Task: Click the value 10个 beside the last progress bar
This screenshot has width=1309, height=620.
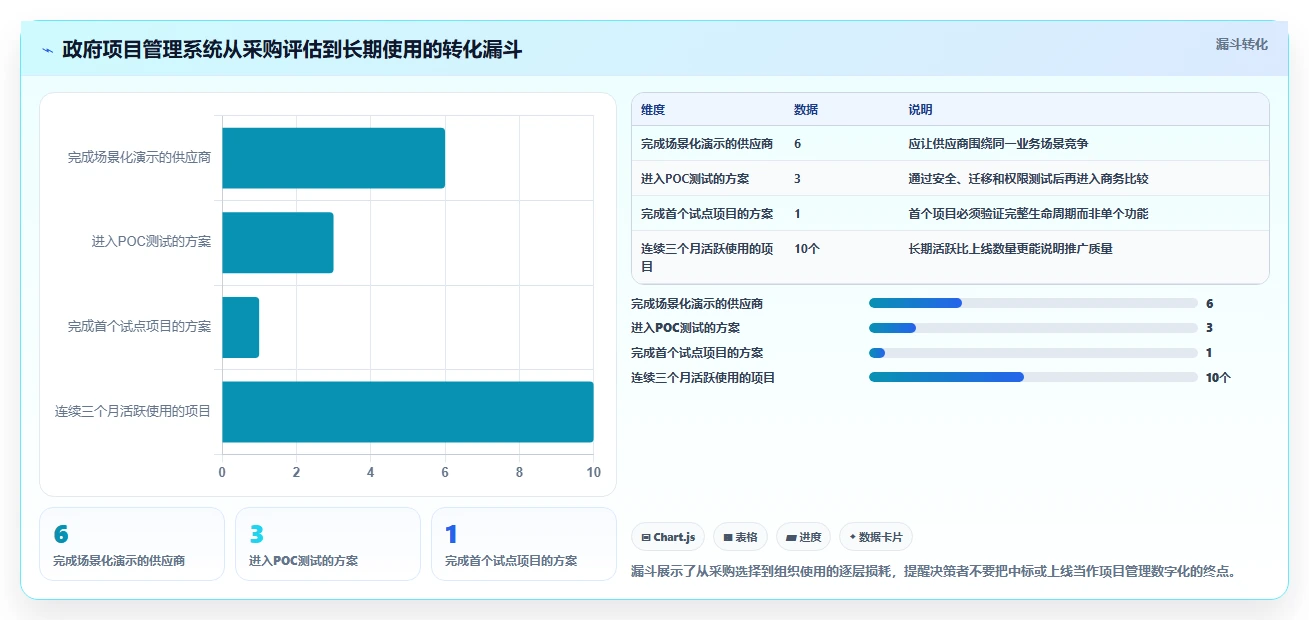Action: coord(1218,378)
